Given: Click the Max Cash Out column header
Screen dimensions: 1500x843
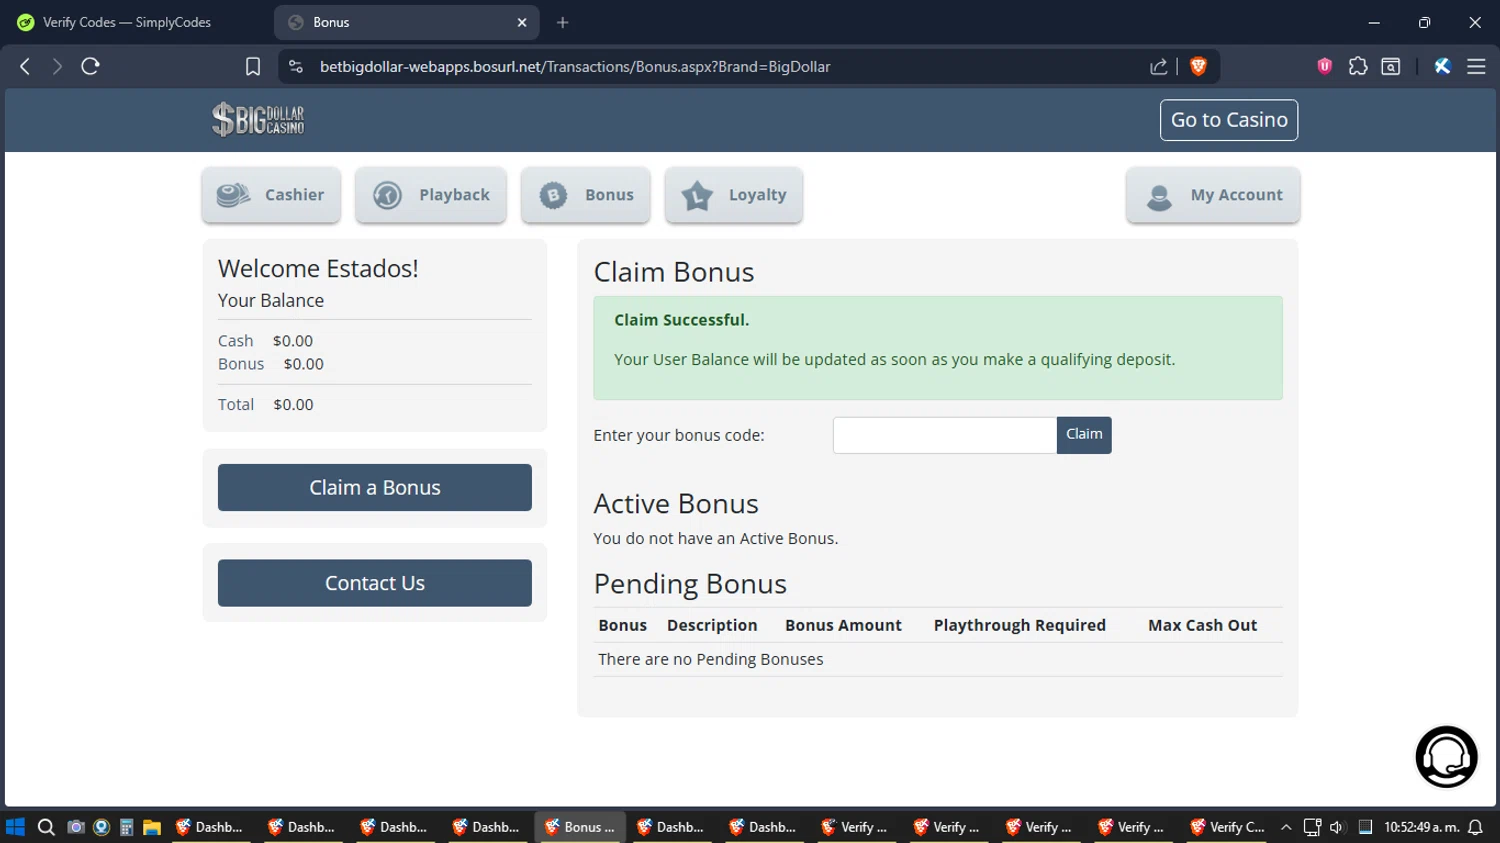Looking at the screenshot, I should 1203,625.
